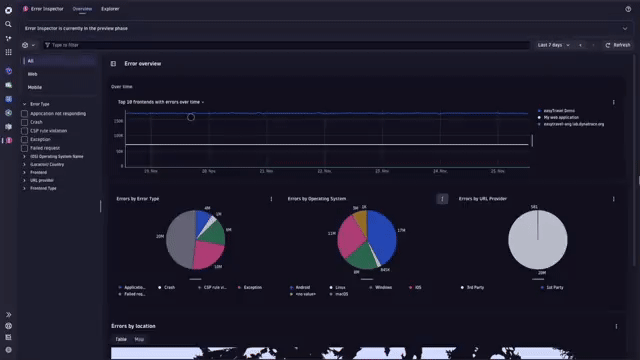This screenshot has height=360, width=640.
Task: Open the segment selector icon beside the filter bar
Action: (x=25, y=45)
